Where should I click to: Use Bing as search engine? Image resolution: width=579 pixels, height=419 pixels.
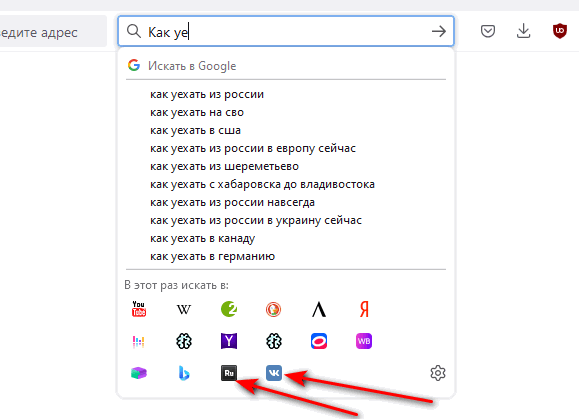pos(184,373)
